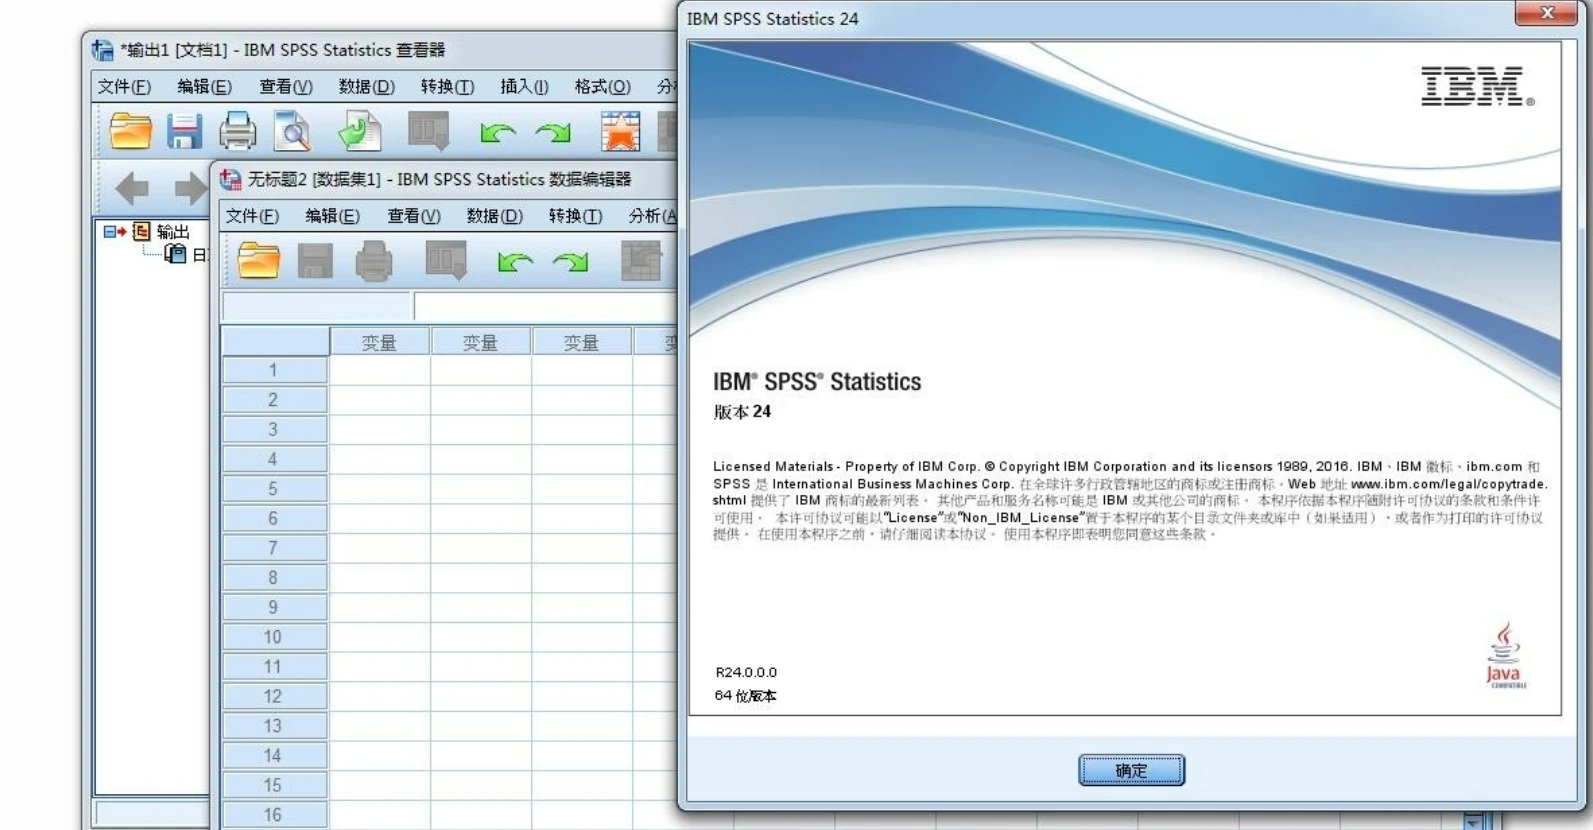The width and height of the screenshot is (1593, 830).
Task: Click the Save disk icon in Viewer toolbar
Action: (x=184, y=131)
